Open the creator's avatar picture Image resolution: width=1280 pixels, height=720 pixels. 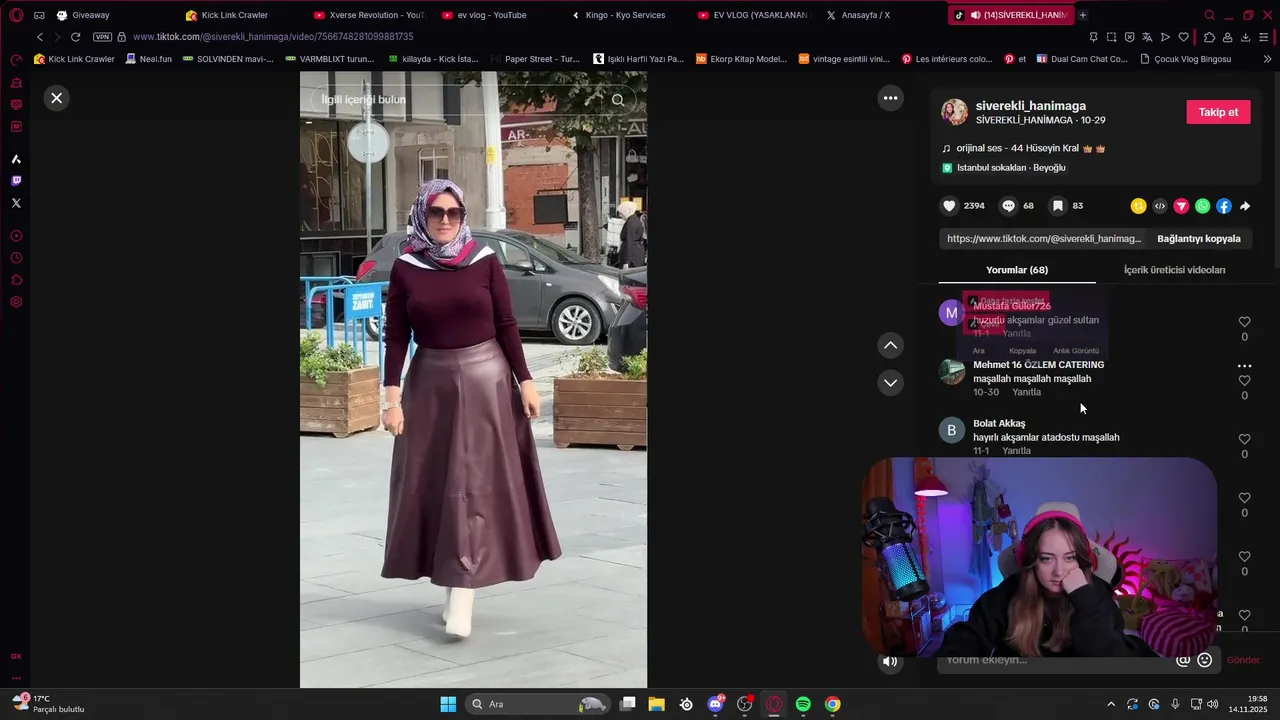[955, 112]
